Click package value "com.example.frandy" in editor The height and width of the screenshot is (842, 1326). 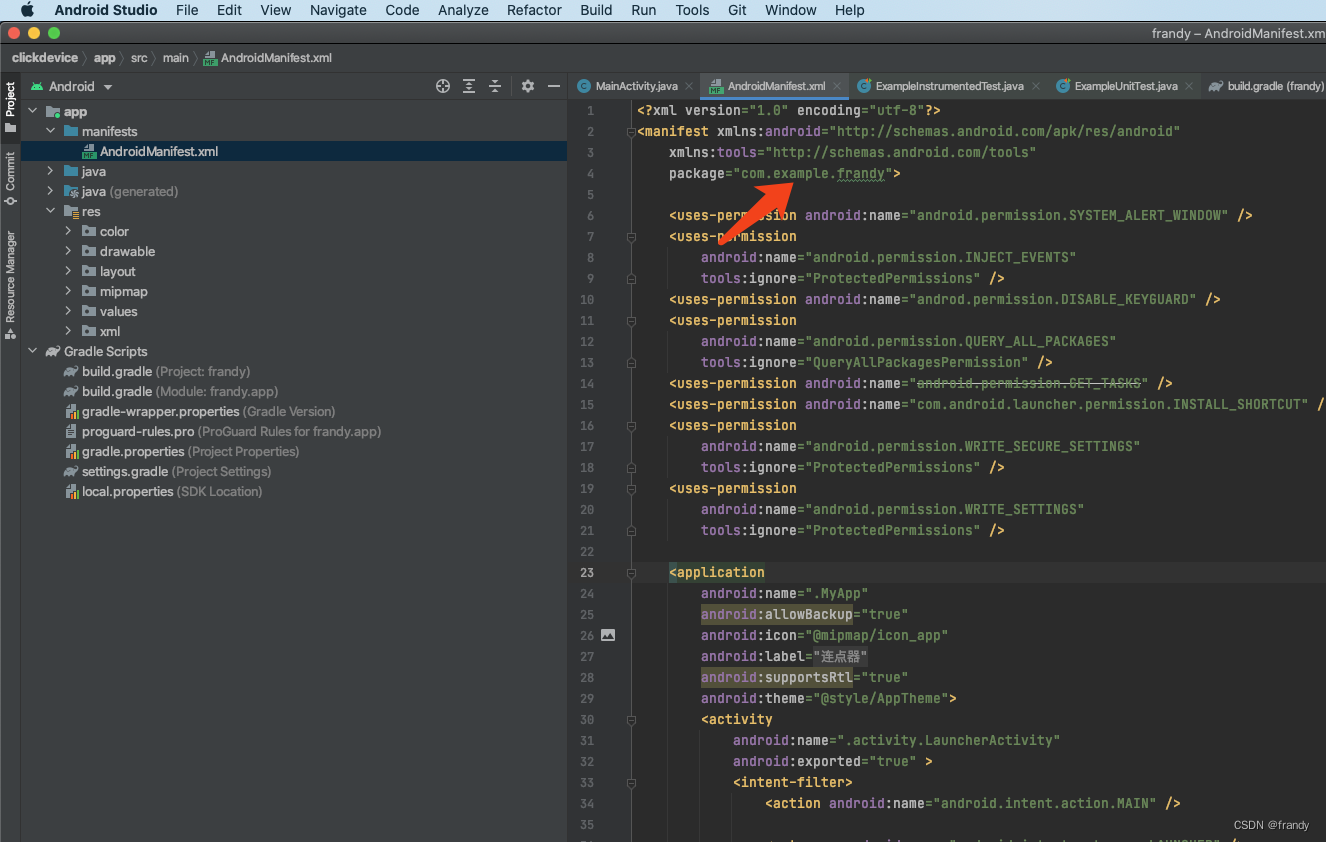813,174
